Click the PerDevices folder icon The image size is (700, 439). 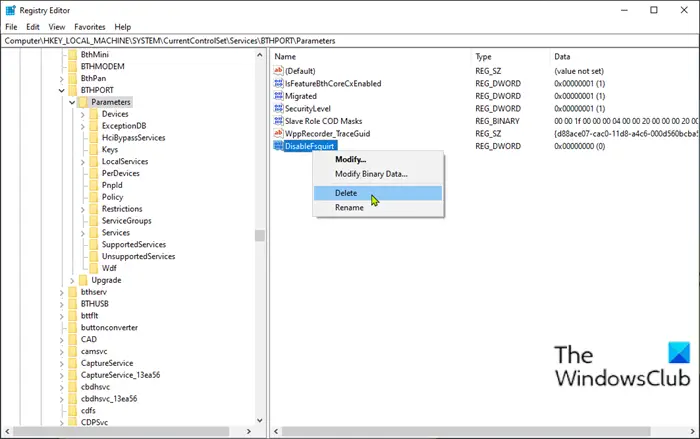coord(94,173)
